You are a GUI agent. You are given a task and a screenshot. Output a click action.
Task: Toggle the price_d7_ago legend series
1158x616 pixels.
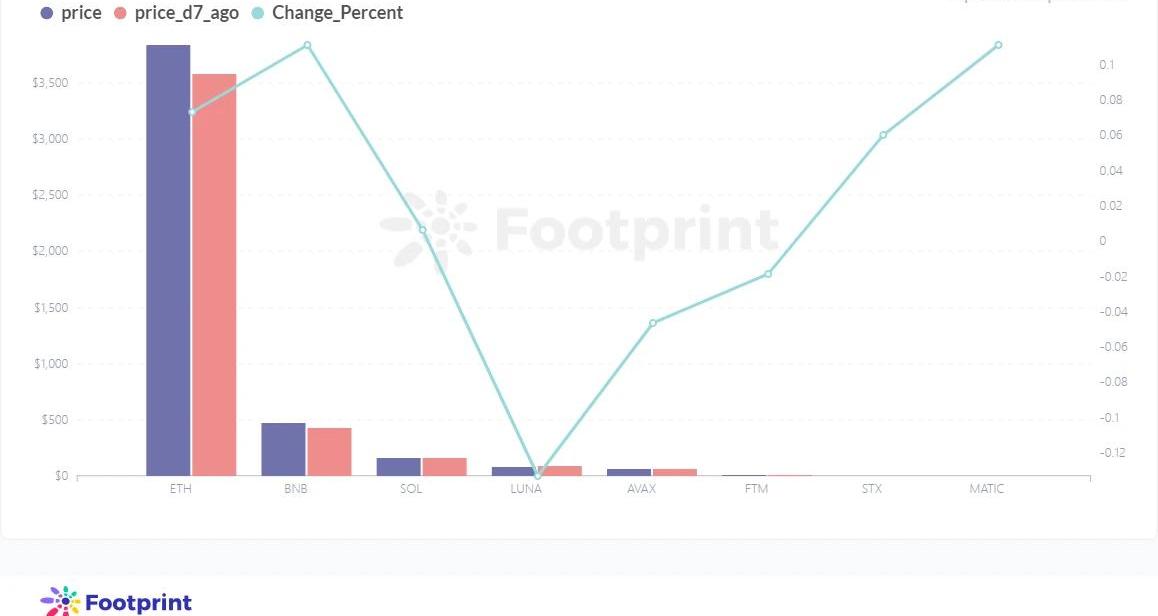pyautogui.click(x=177, y=13)
